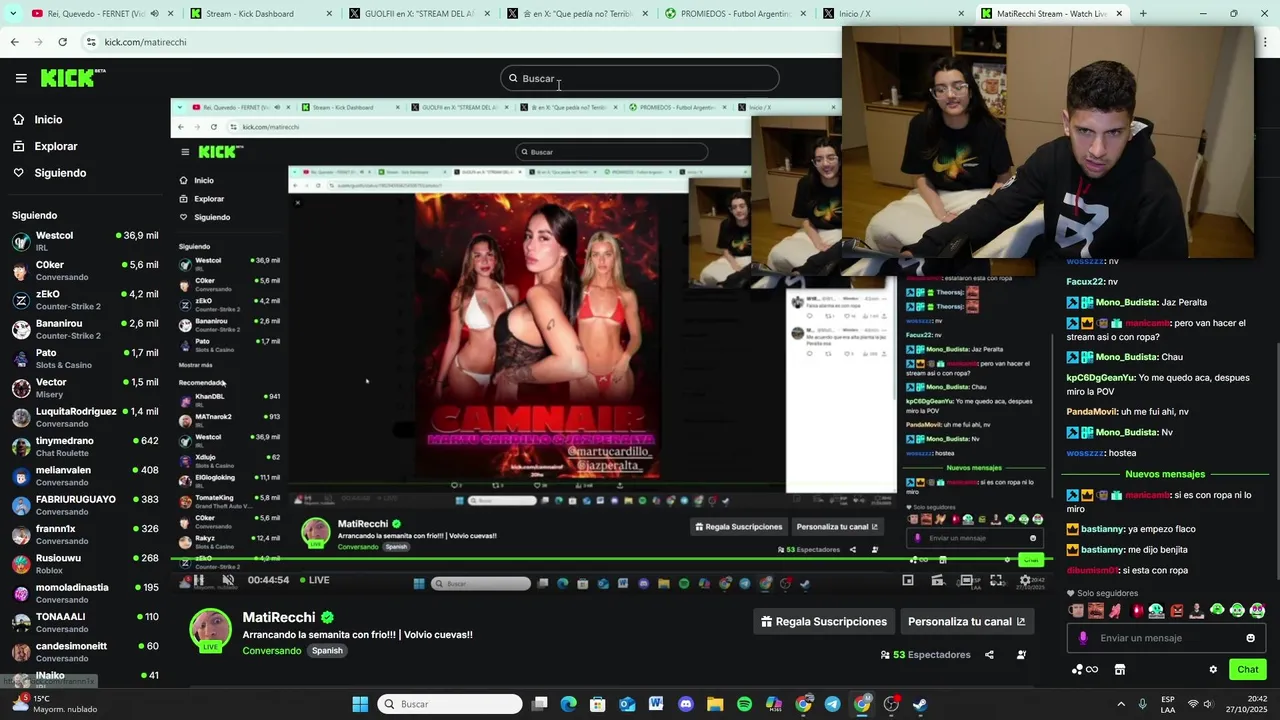Image resolution: width=1280 pixels, height=720 pixels.
Task: Open Microsoft Edge from the taskbar
Action: click(x=568, y=704)
